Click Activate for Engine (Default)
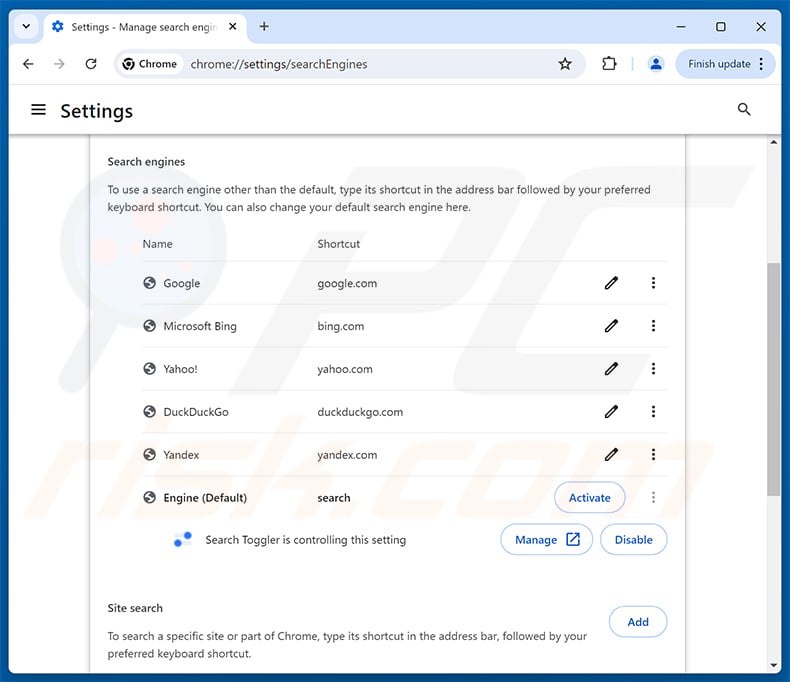790x682 pixels. pyautogui.click(x=589, y=498)
